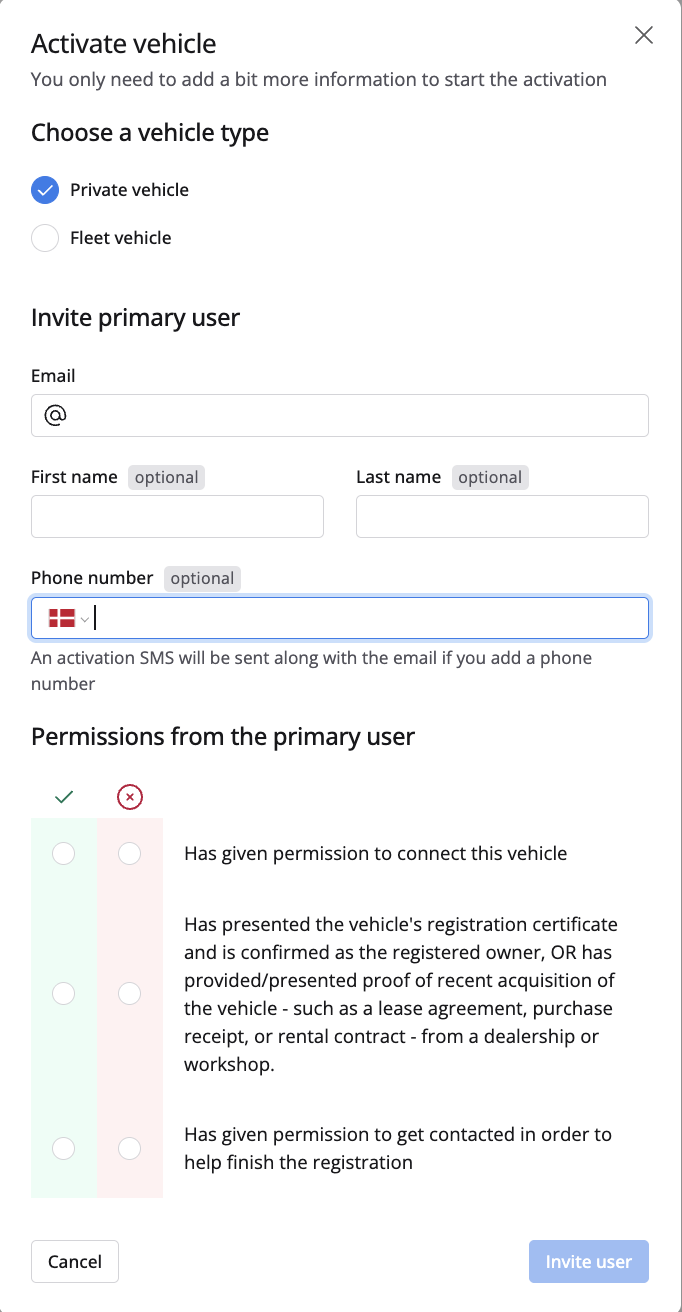This screenshot has height=1312, width=682.
Task: Open the Denmark flag country selector
Action: tap(63, 619)
